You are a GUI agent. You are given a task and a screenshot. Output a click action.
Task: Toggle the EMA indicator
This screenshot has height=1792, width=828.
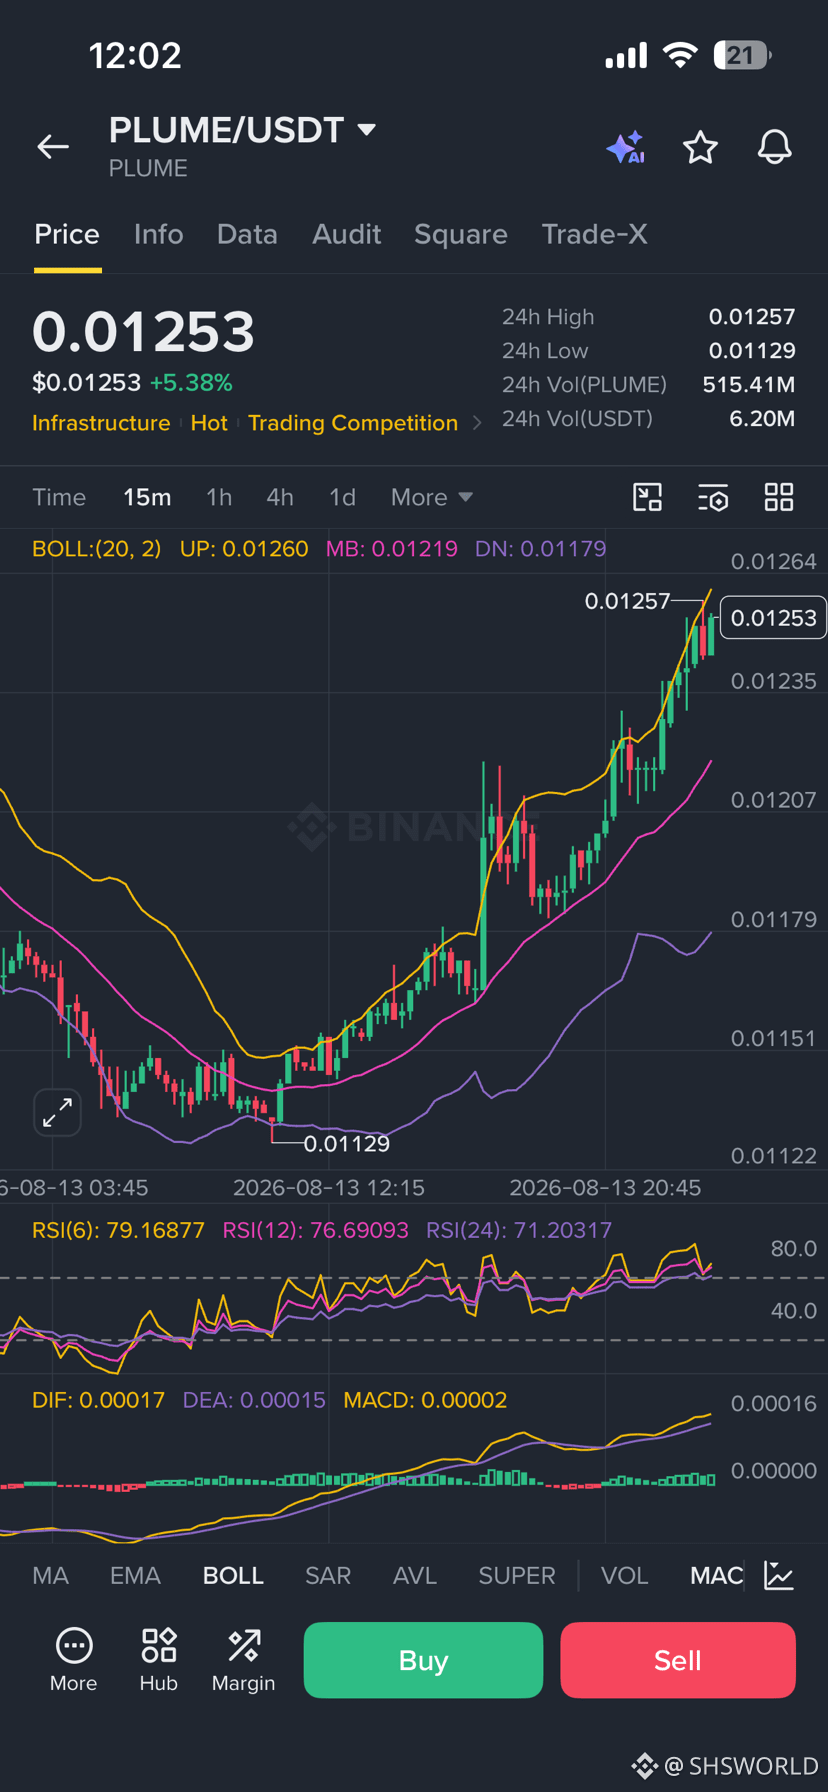(x=135, y=1575)
